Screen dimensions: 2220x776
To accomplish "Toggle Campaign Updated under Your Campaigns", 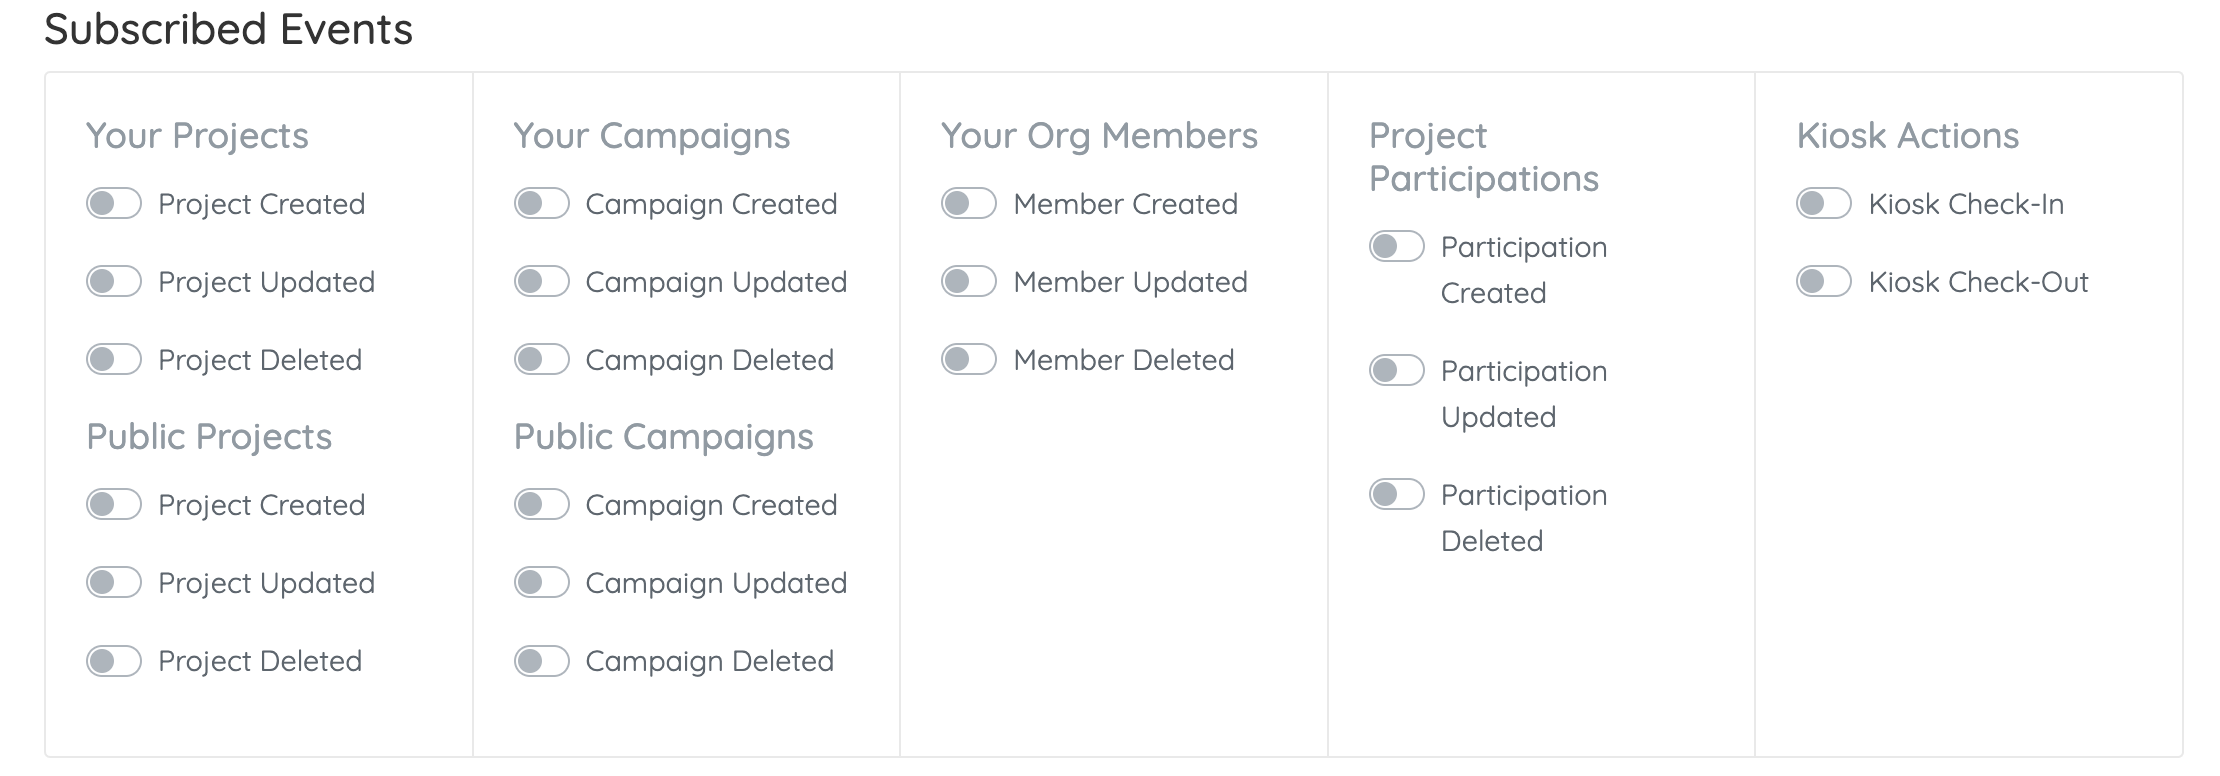I will [542, 282].
